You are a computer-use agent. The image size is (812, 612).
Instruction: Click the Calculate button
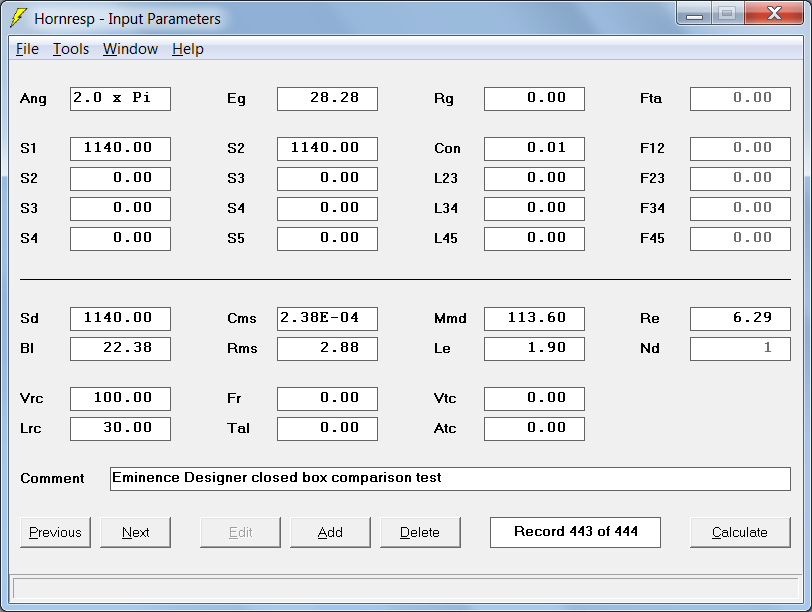740,532
